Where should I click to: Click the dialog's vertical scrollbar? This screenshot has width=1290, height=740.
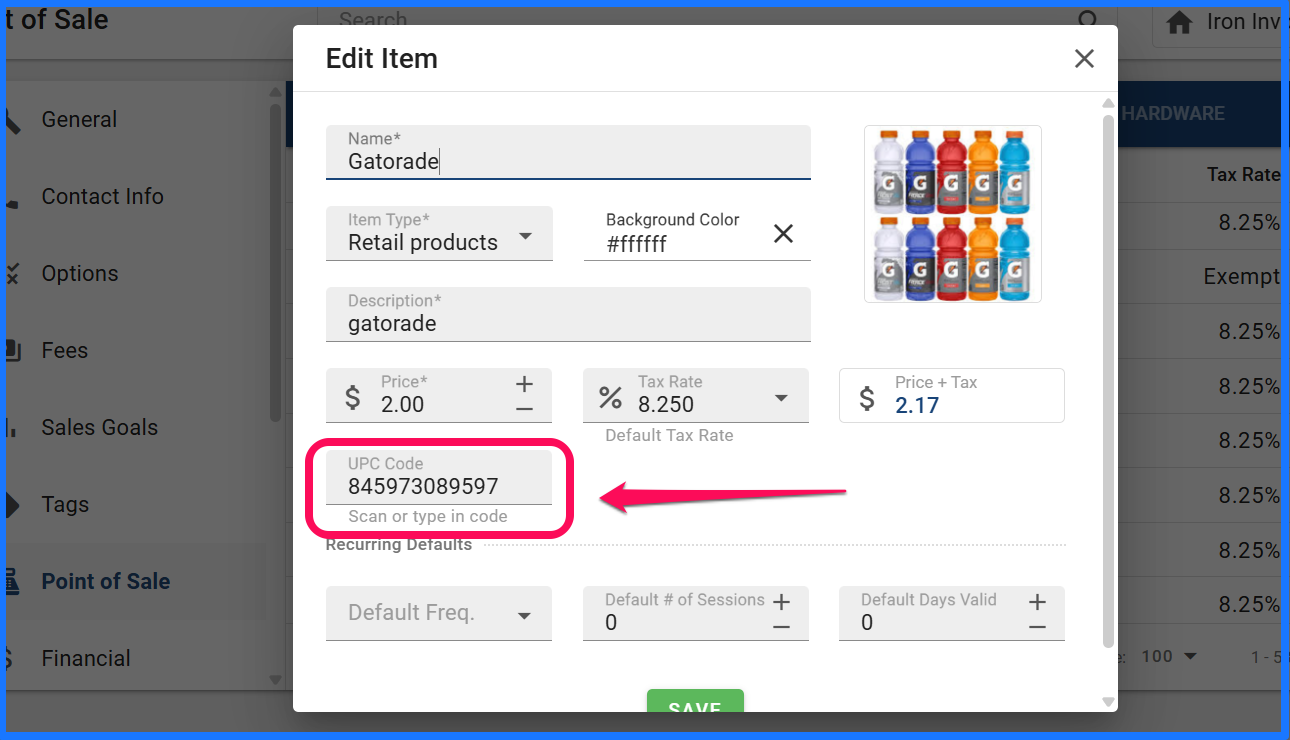pos(1108,380)
